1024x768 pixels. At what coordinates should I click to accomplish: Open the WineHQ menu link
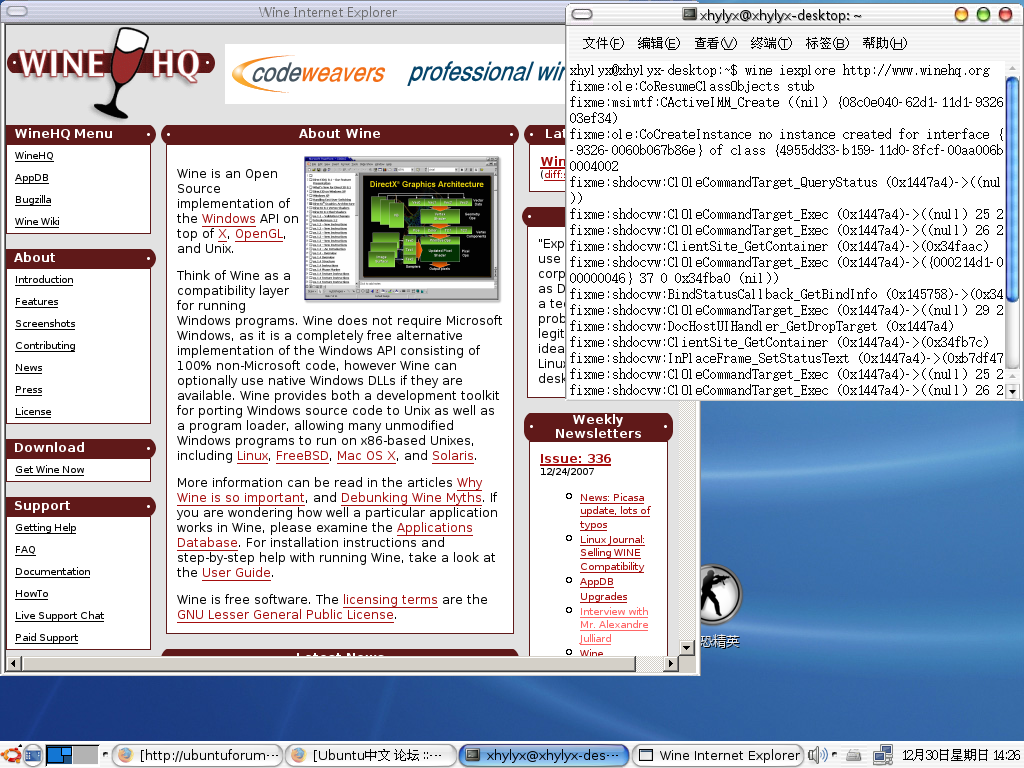34,155
